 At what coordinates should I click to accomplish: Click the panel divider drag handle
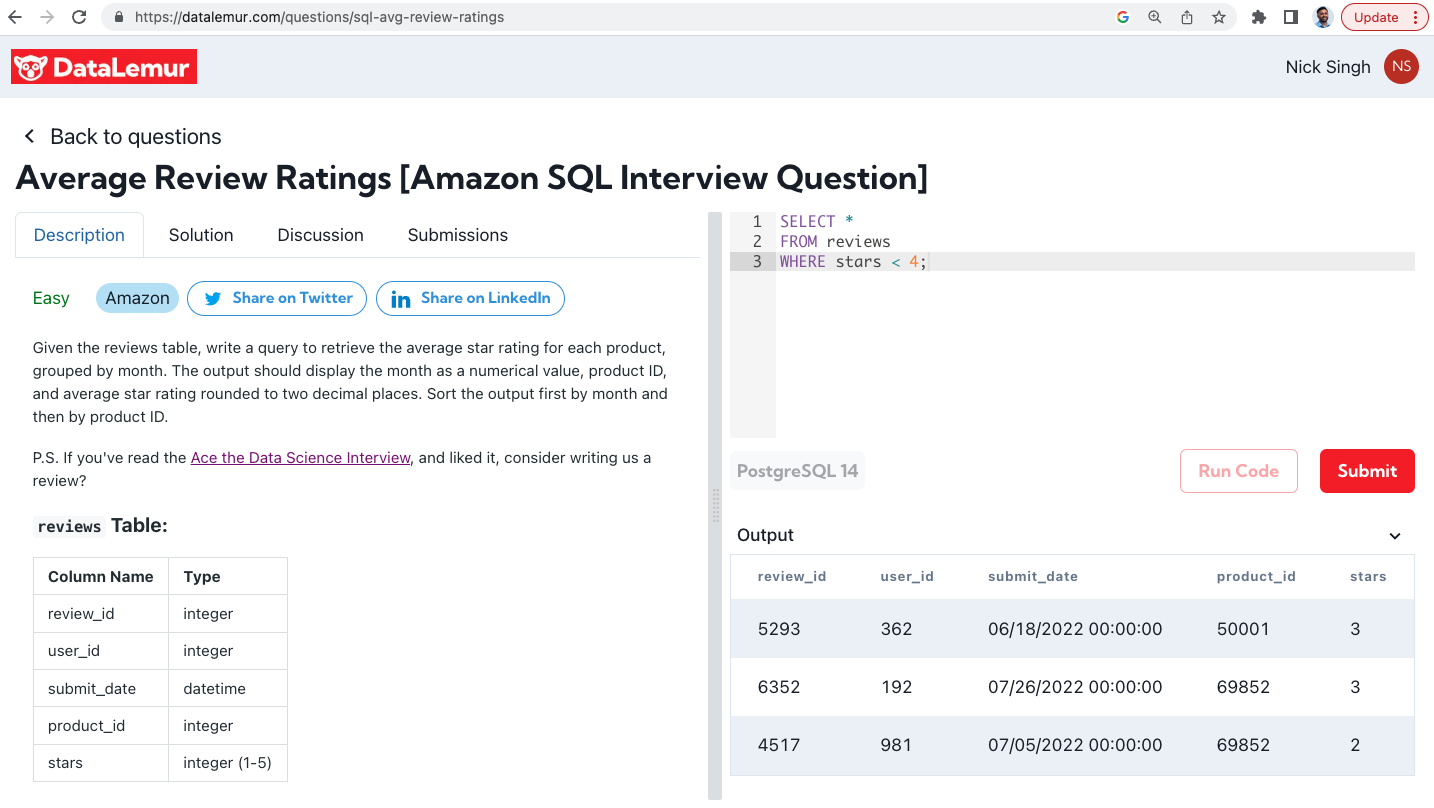click(715, 506)
